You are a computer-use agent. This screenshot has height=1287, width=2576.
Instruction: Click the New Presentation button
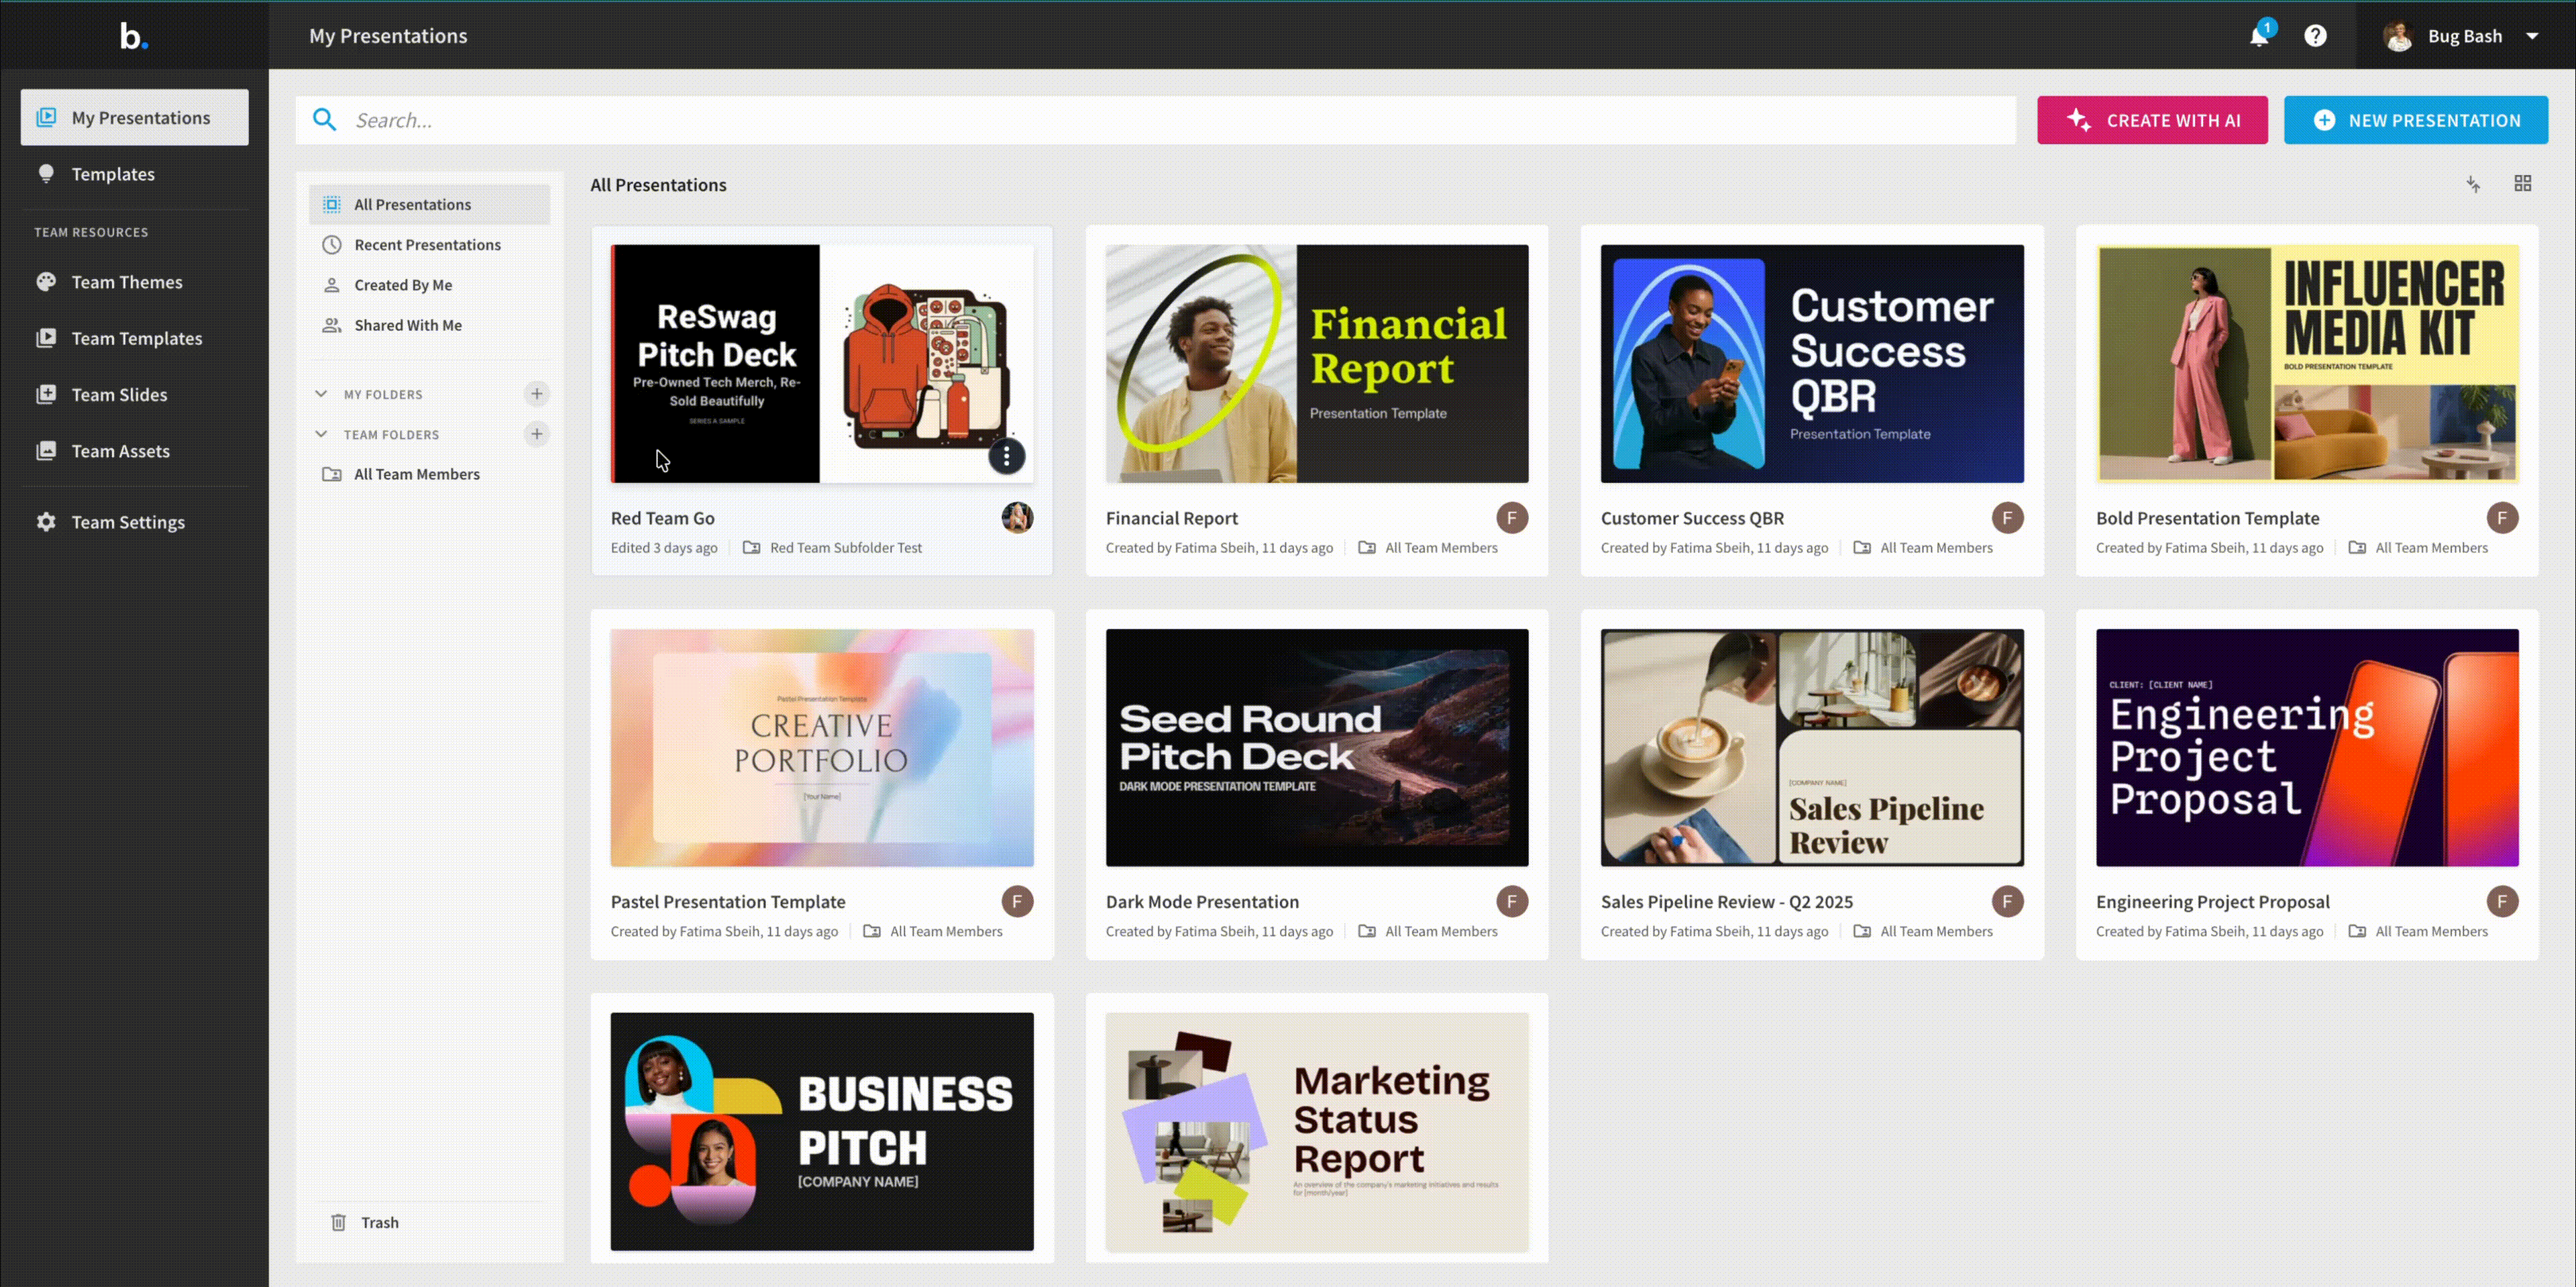click(x=2415, y=120)
